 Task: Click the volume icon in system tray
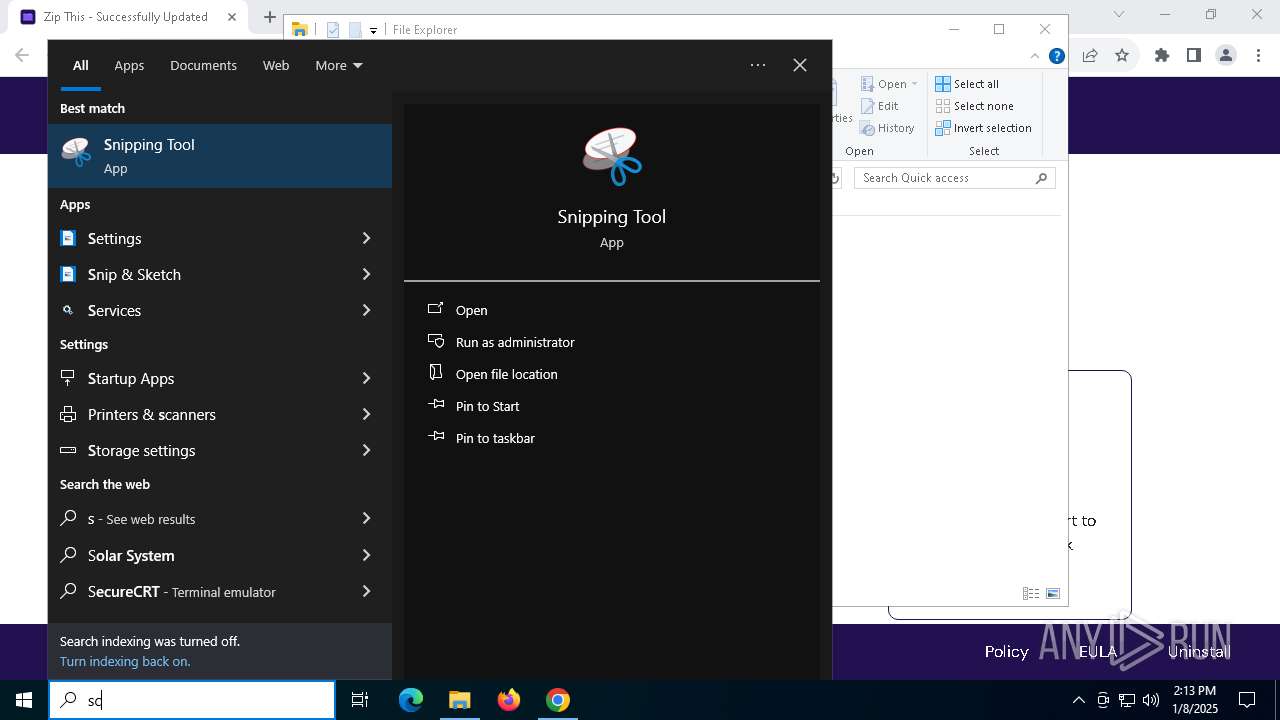[1151, 700]
